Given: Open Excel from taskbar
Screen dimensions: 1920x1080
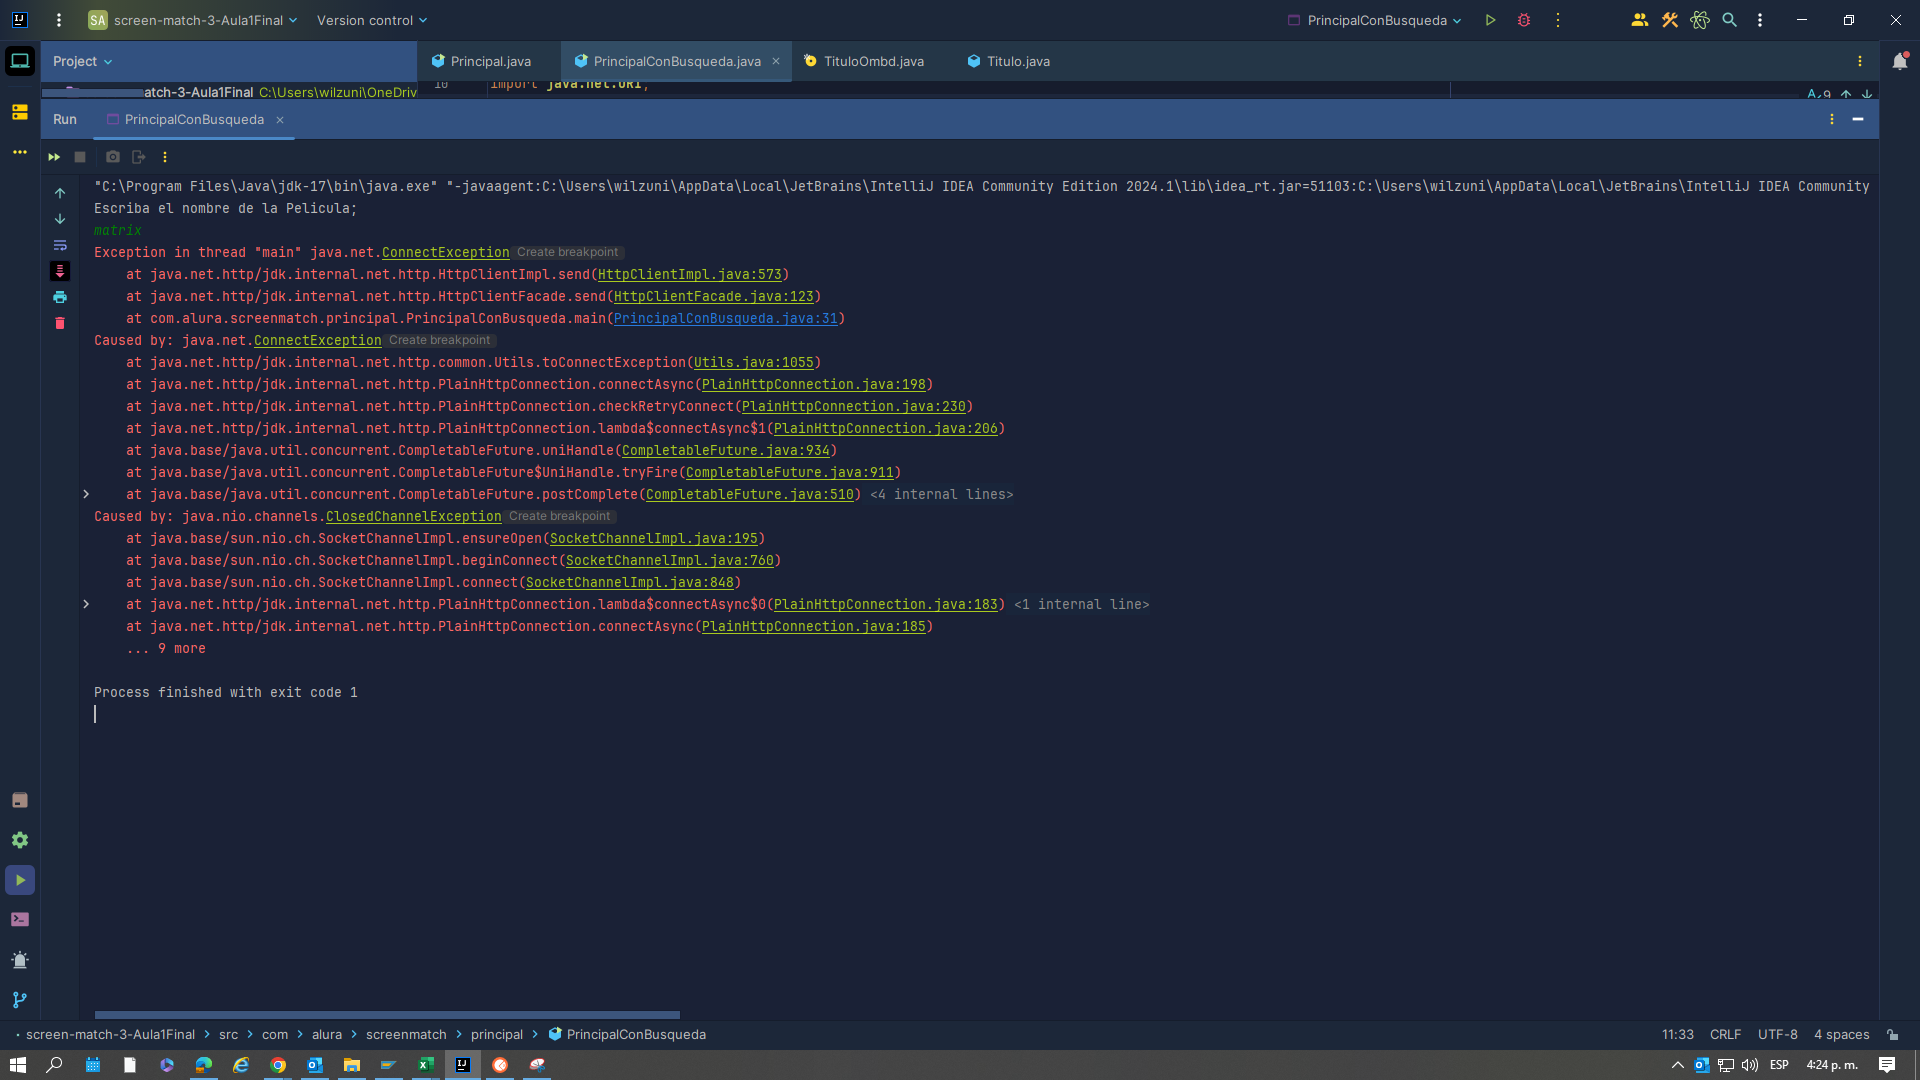Looking at the screenshot, I should click(x=426, y=1065).
